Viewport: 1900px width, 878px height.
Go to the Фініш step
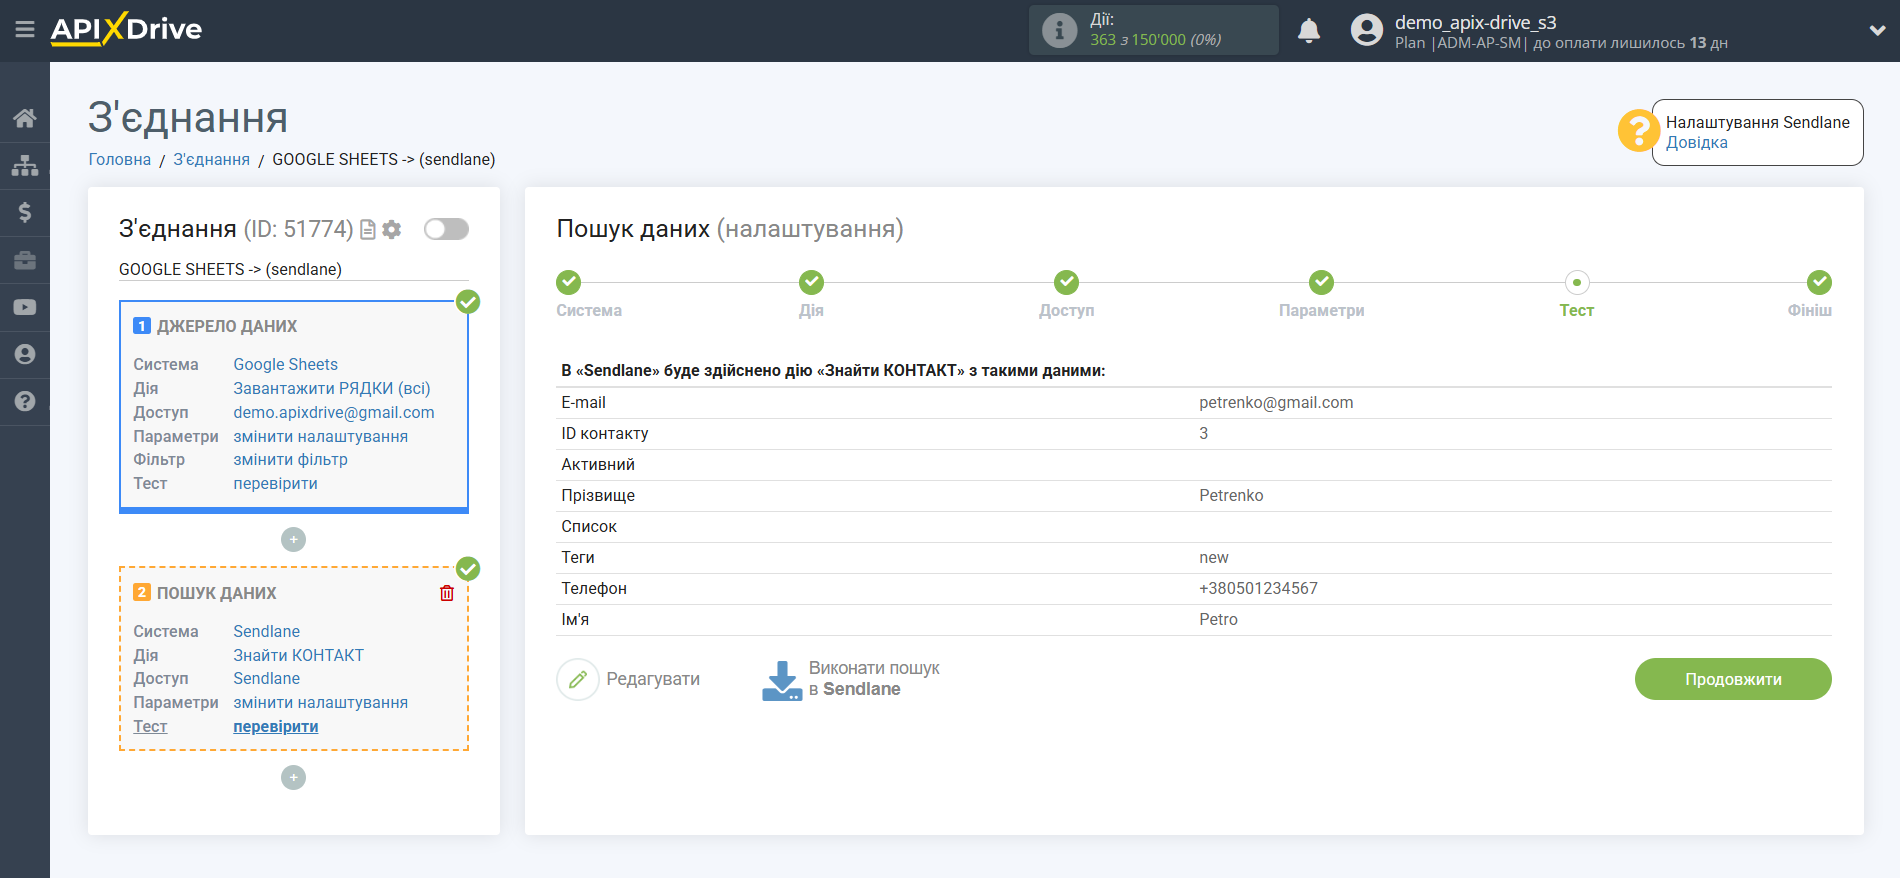[x=1820, y=282]
